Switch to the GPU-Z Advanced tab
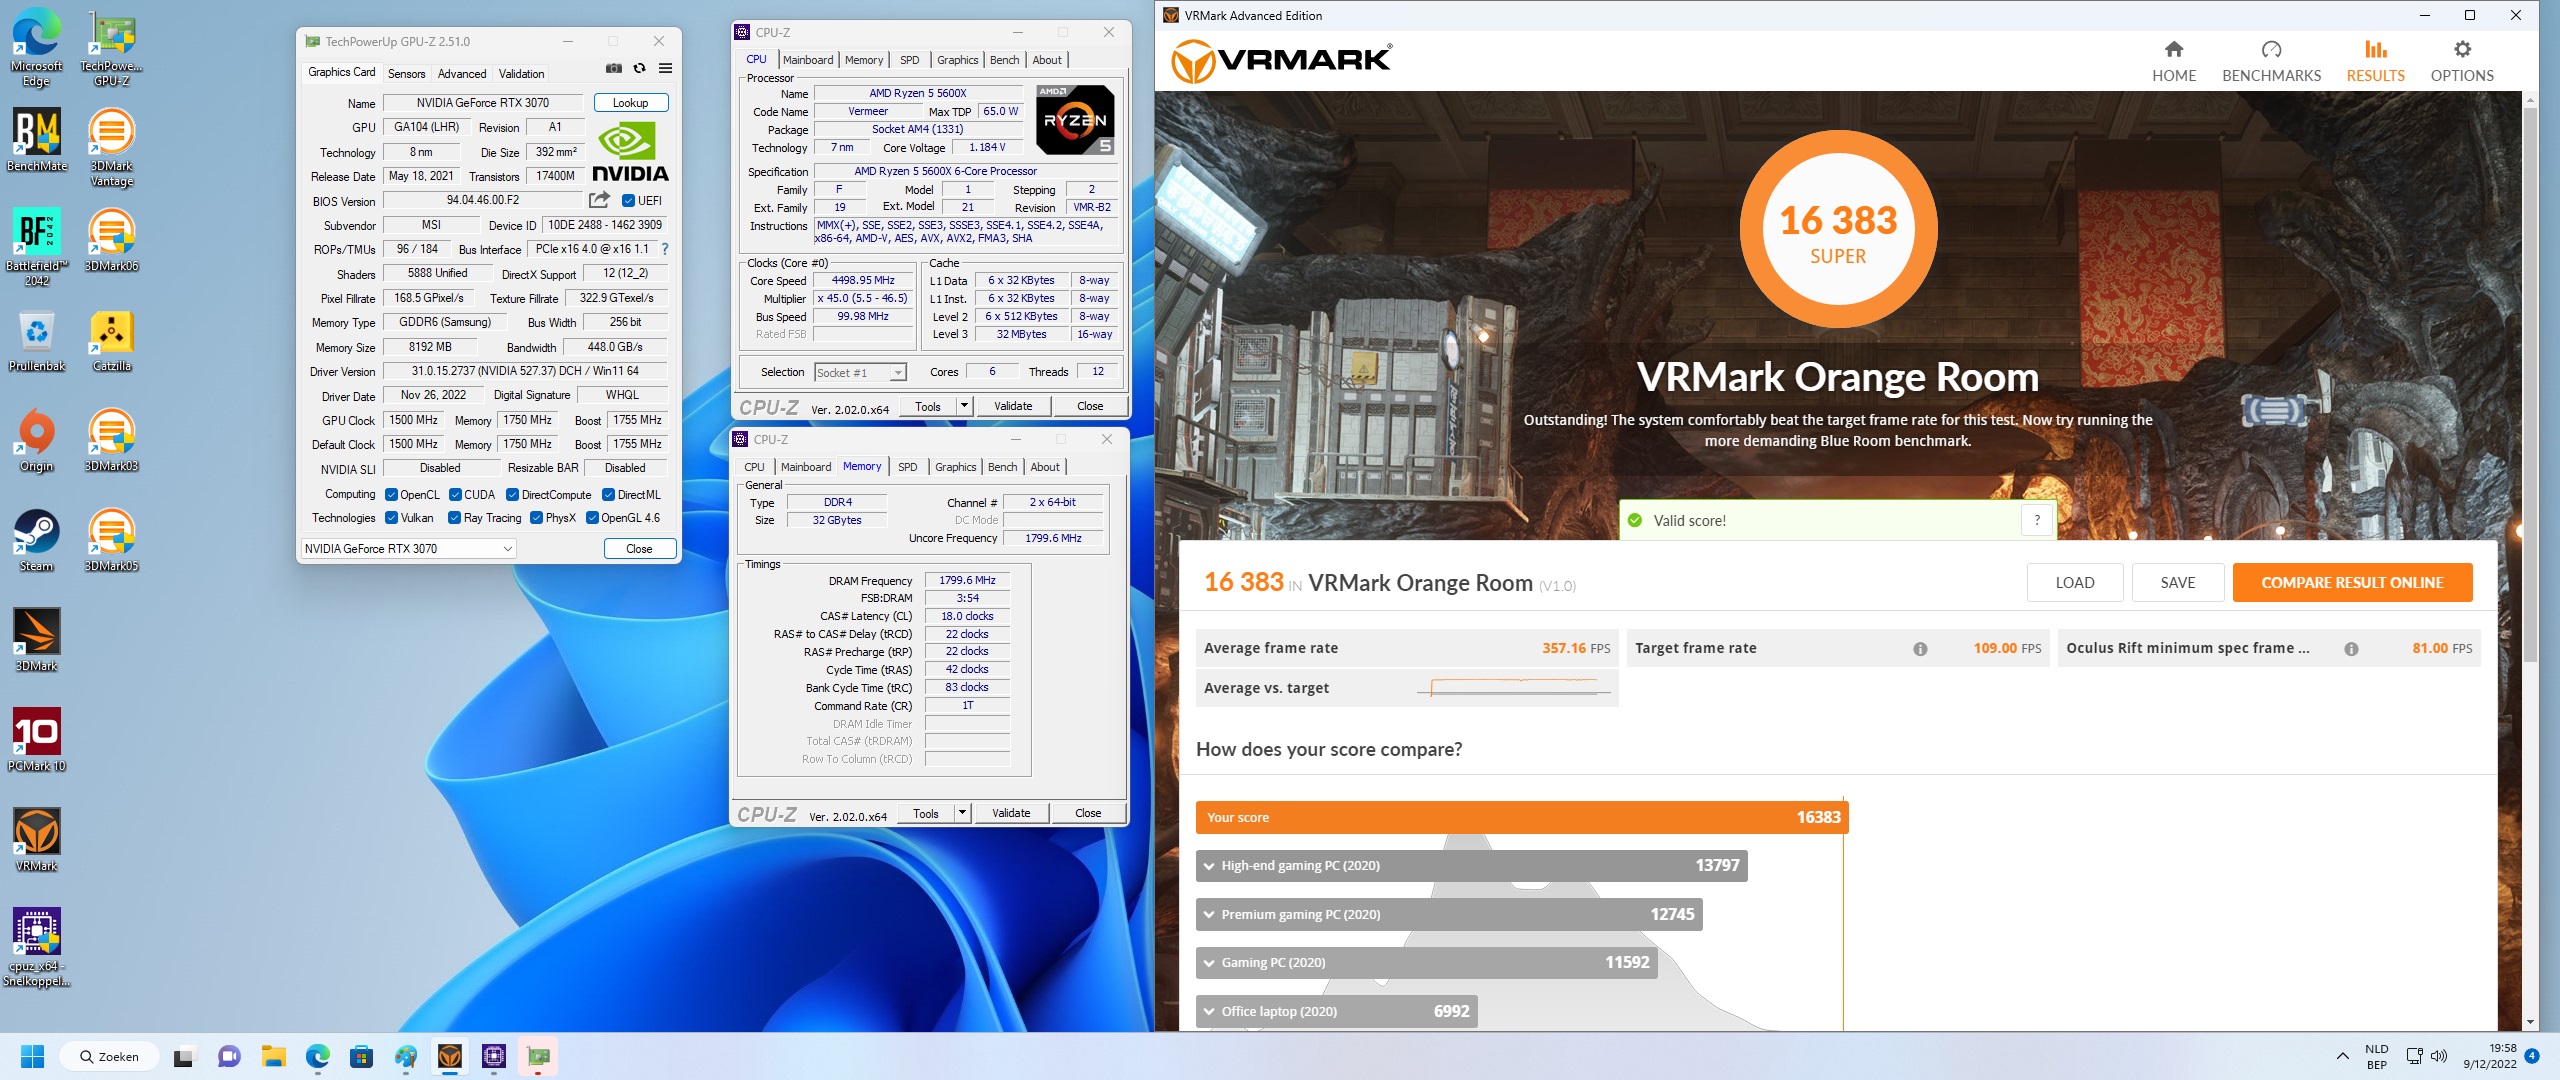Screen dimensions: 2560x1080 pyautogui.click(x=462, y=74)
